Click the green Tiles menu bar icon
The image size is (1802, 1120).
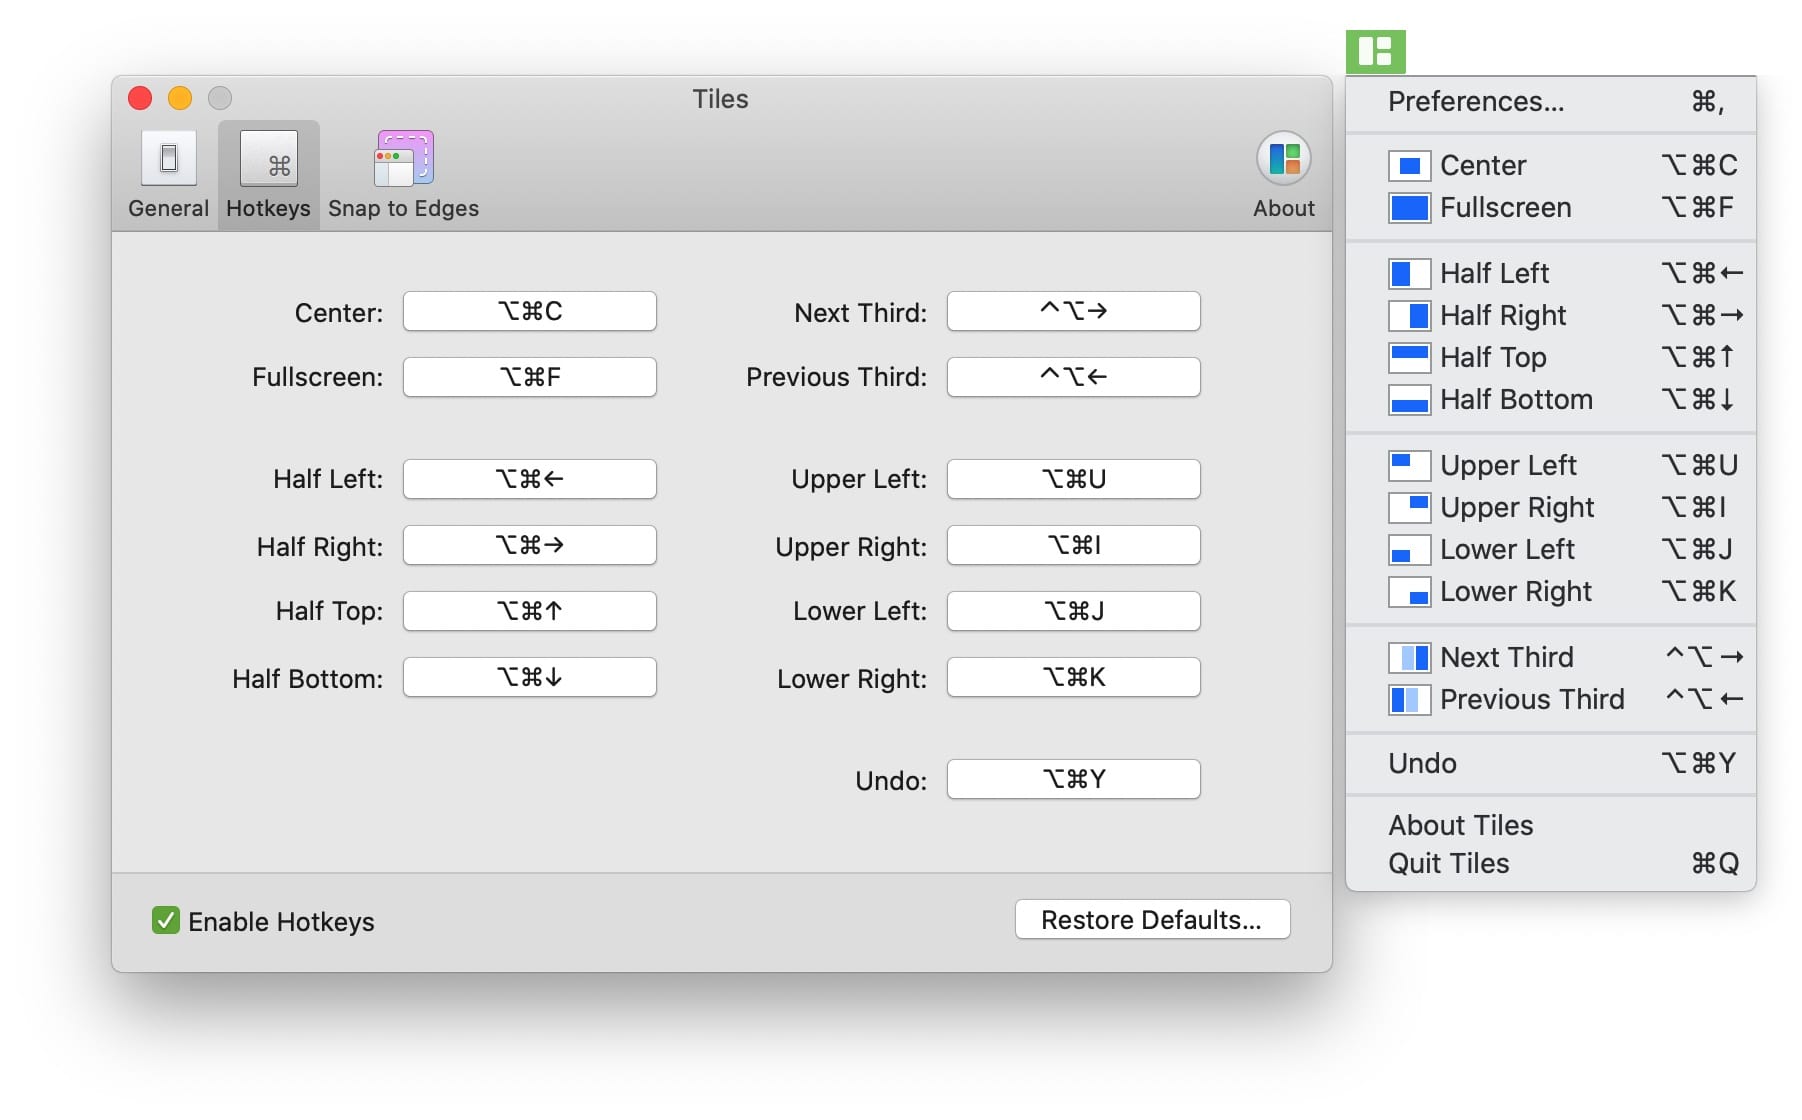pyautogui.click(x=1375, y=52)
